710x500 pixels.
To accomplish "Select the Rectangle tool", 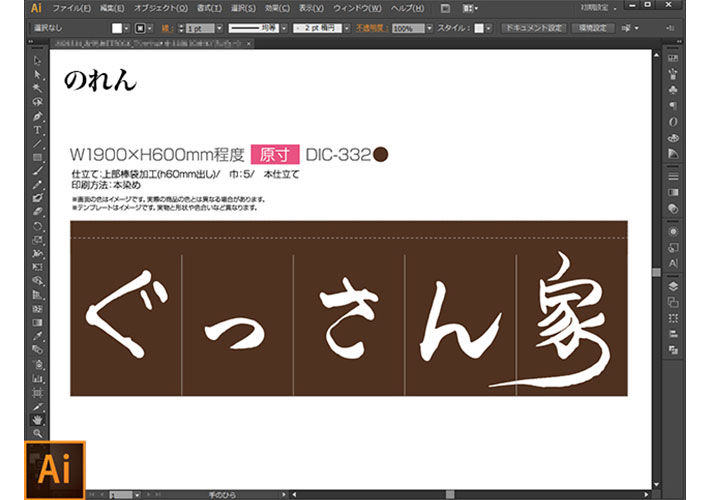I will click(37, 158).
